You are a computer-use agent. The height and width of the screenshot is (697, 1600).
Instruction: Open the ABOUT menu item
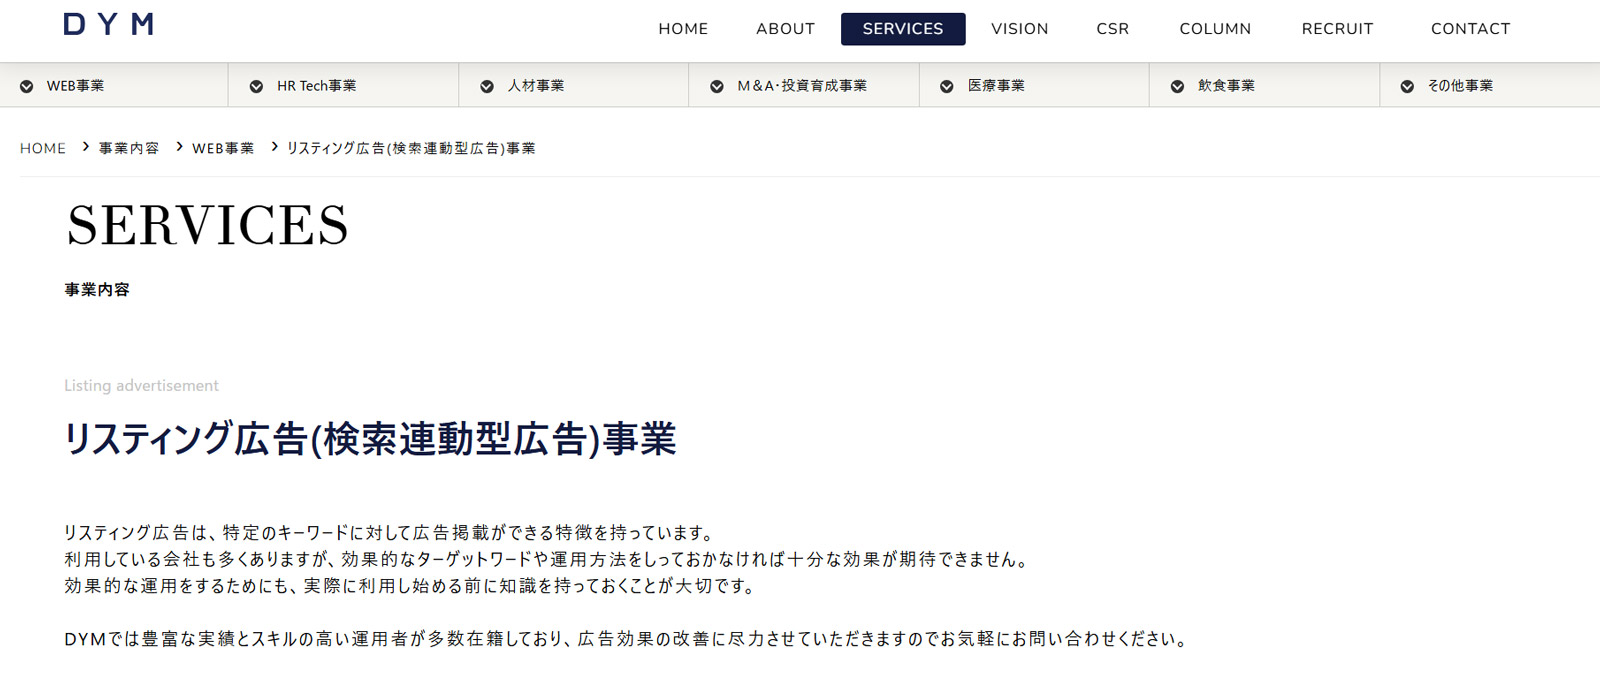[x=785, y=29]
